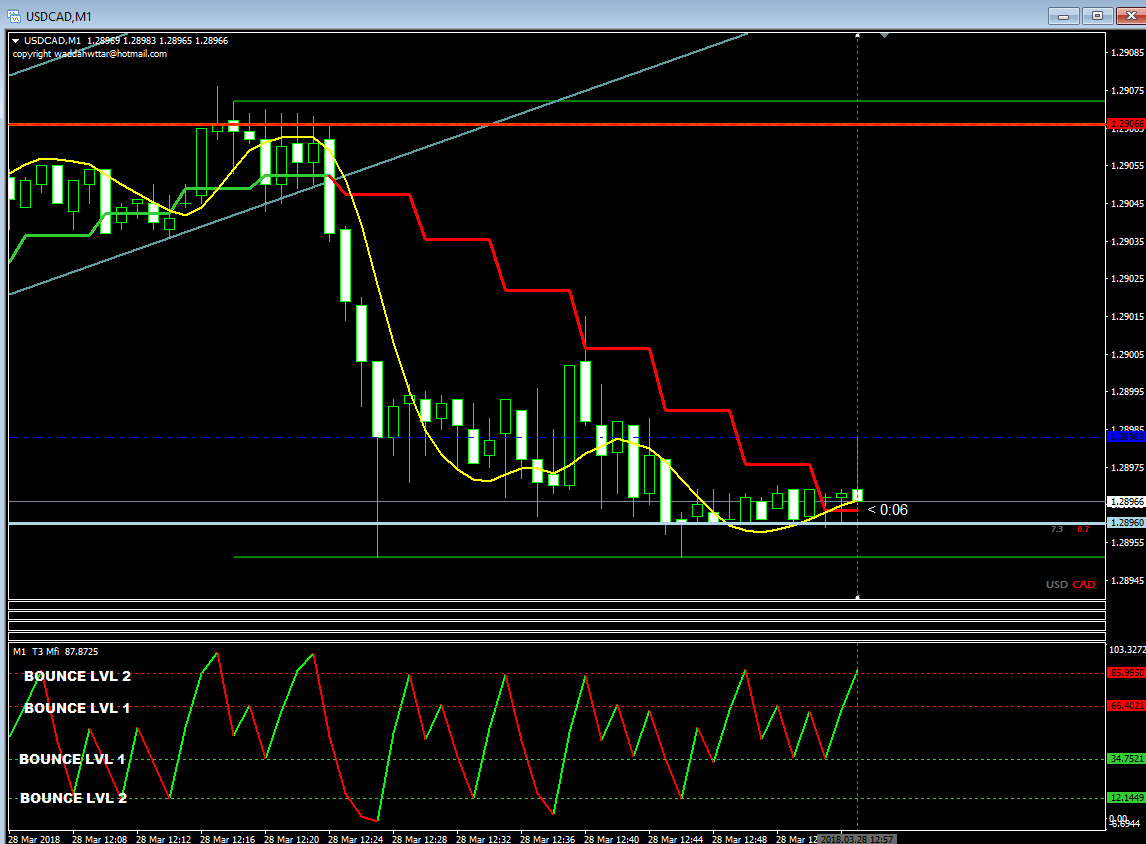The image size is (1146, 844).
Task: Click the copyright email text
Action: (x=90, y=54)
